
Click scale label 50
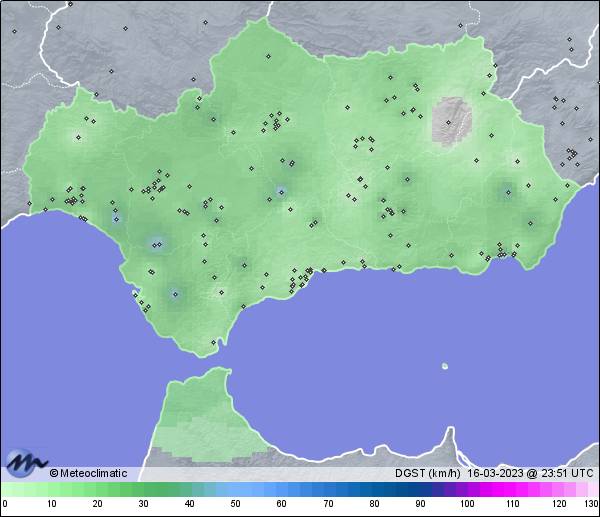(235, 504)
